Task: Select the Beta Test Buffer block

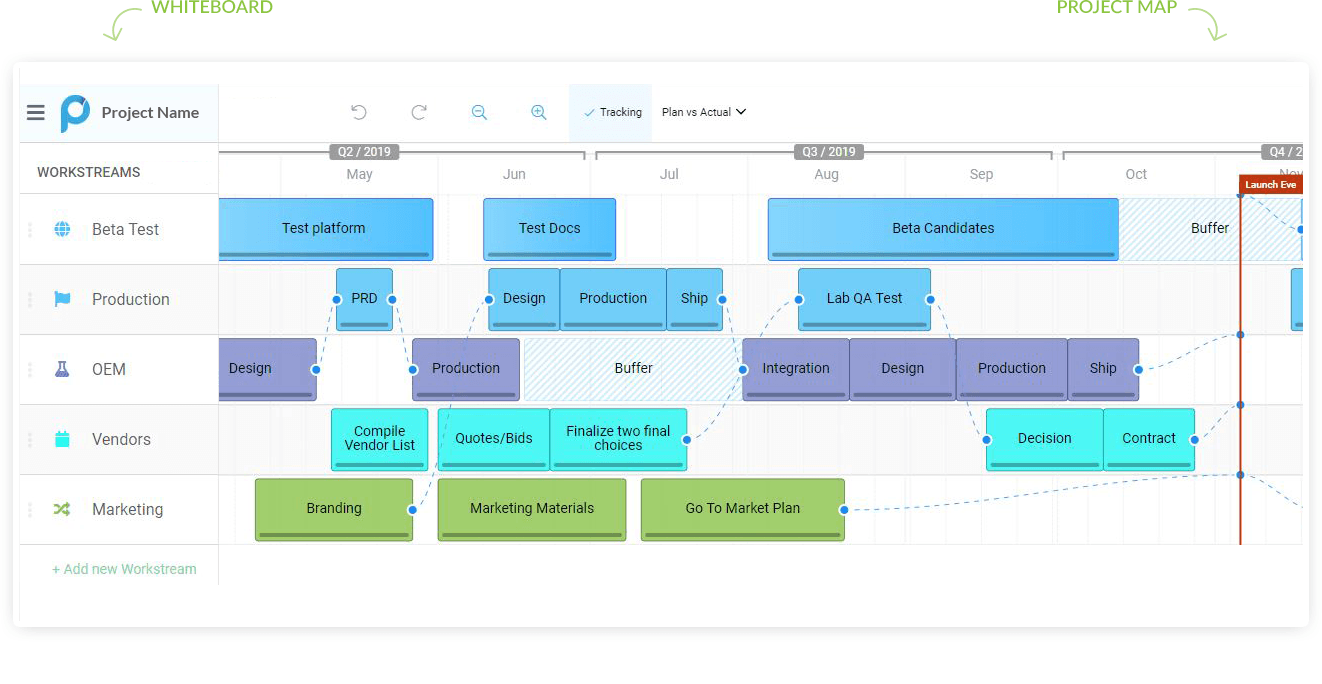Action: coord(1209,229)
